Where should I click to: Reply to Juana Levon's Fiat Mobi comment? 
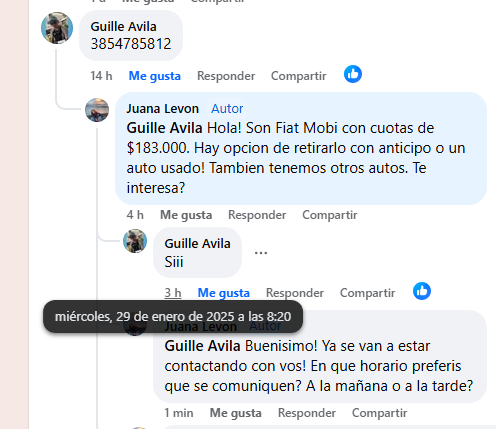257,215
